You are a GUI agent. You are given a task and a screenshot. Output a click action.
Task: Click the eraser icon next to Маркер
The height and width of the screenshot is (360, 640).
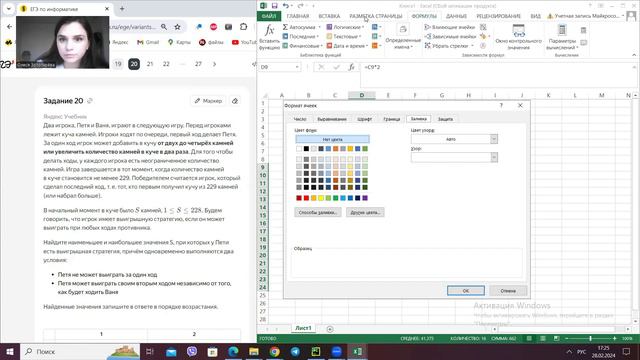[235, 101]
